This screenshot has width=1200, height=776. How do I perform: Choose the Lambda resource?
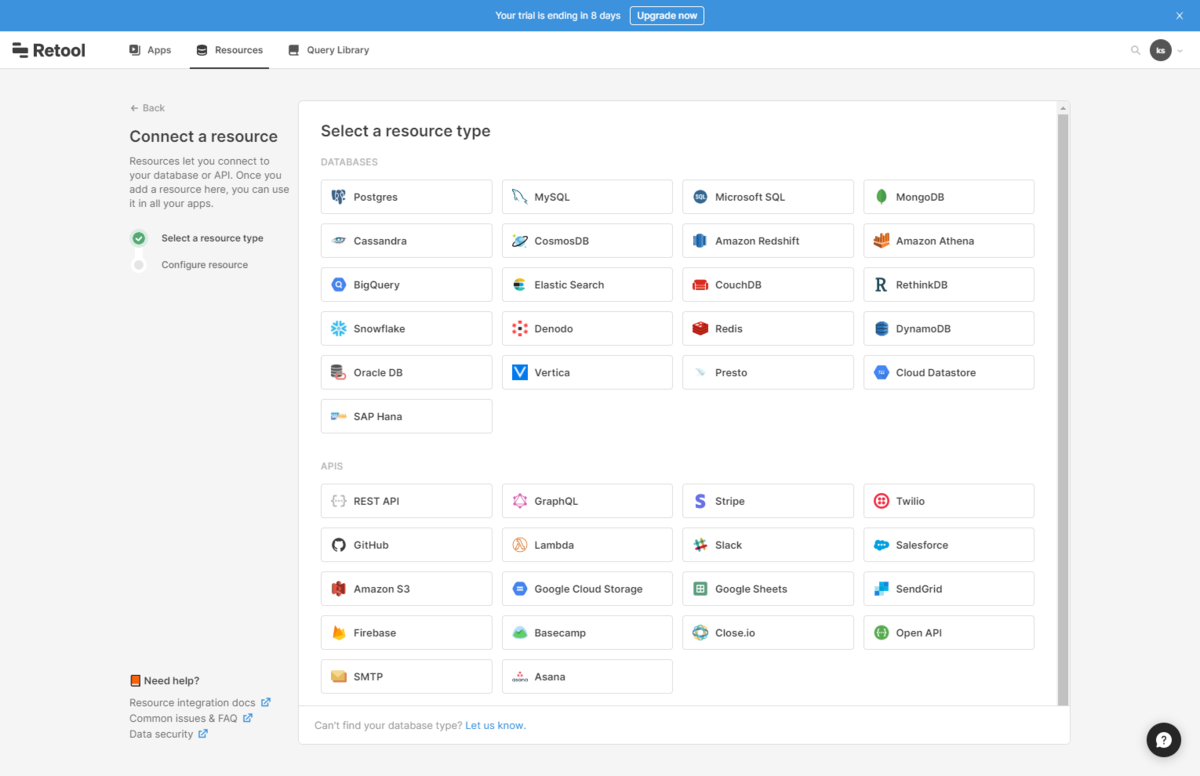[587, 545]
